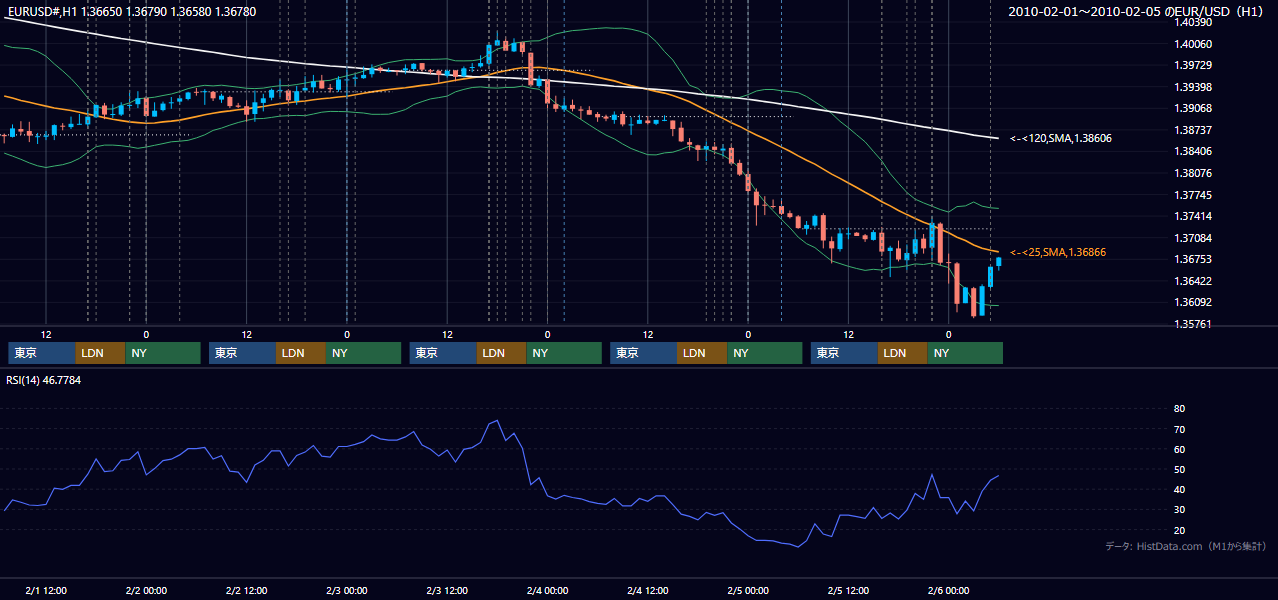The image size is (1278, 600).
Task: Click the 2/4 00:00 date label
Action: 547,590
